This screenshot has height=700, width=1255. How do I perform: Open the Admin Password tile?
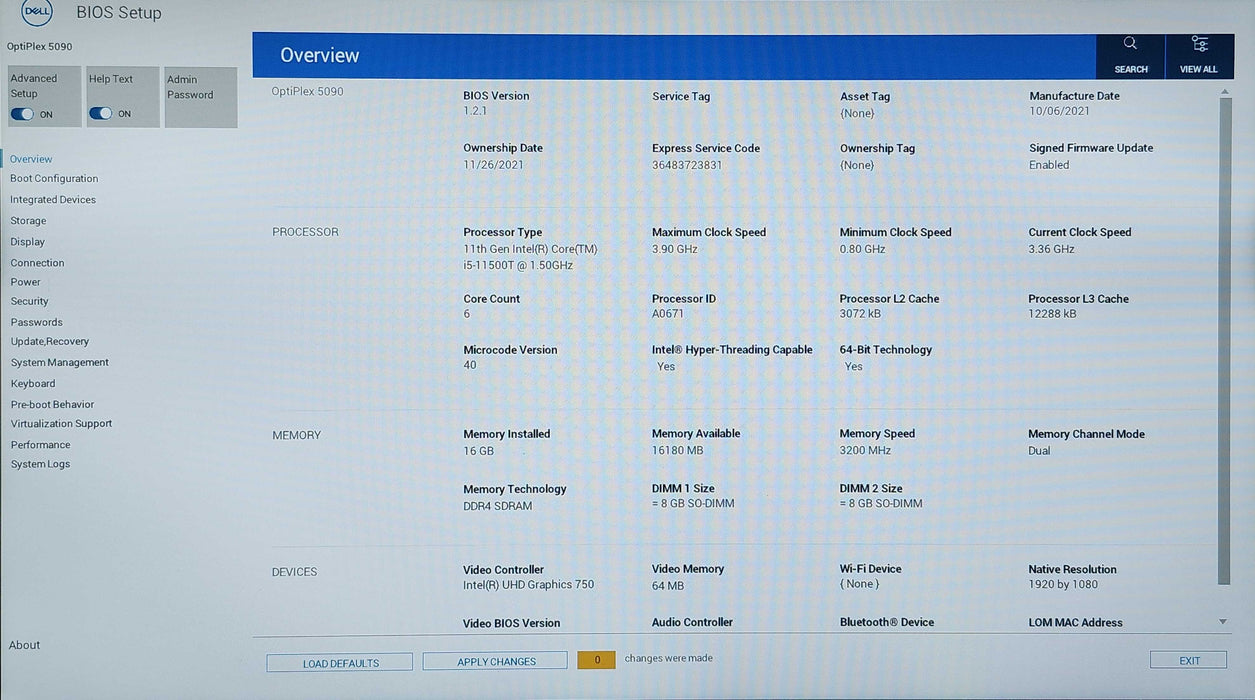(x=200, y=97)
